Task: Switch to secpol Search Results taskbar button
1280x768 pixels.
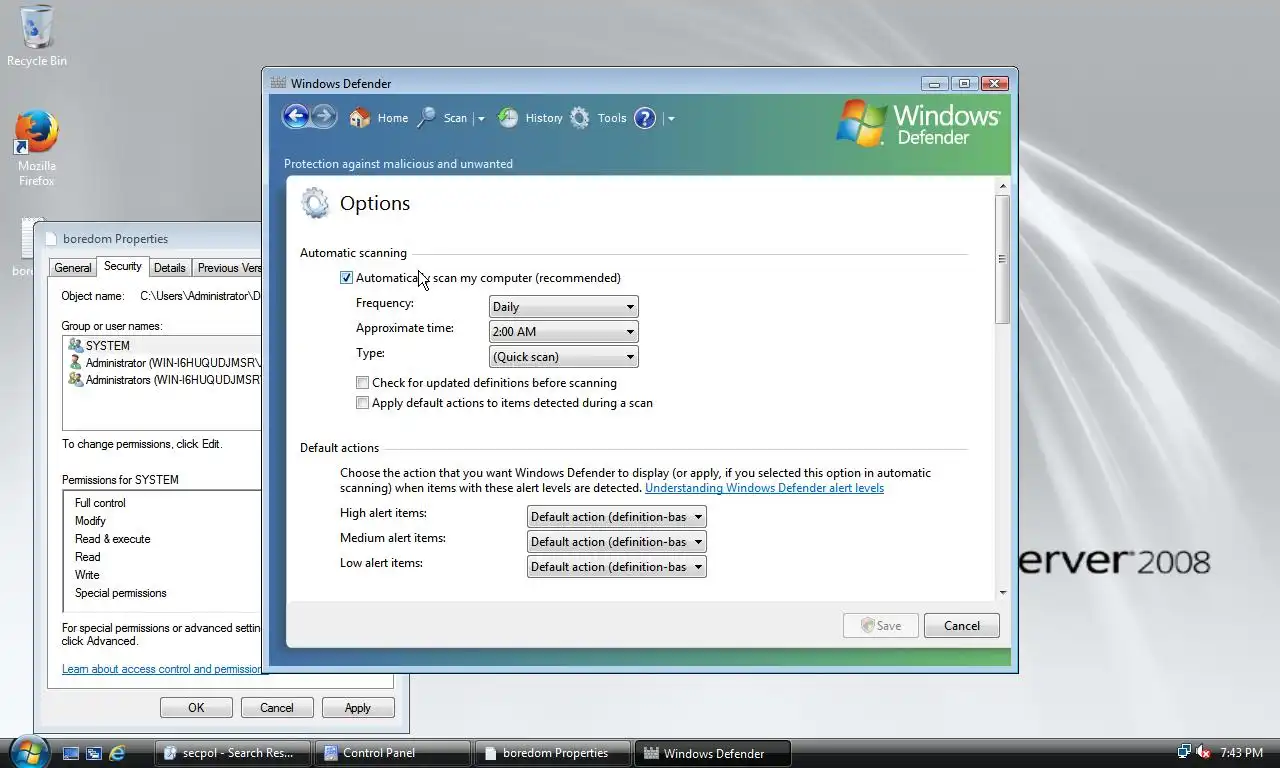Action: coord(233,753)
